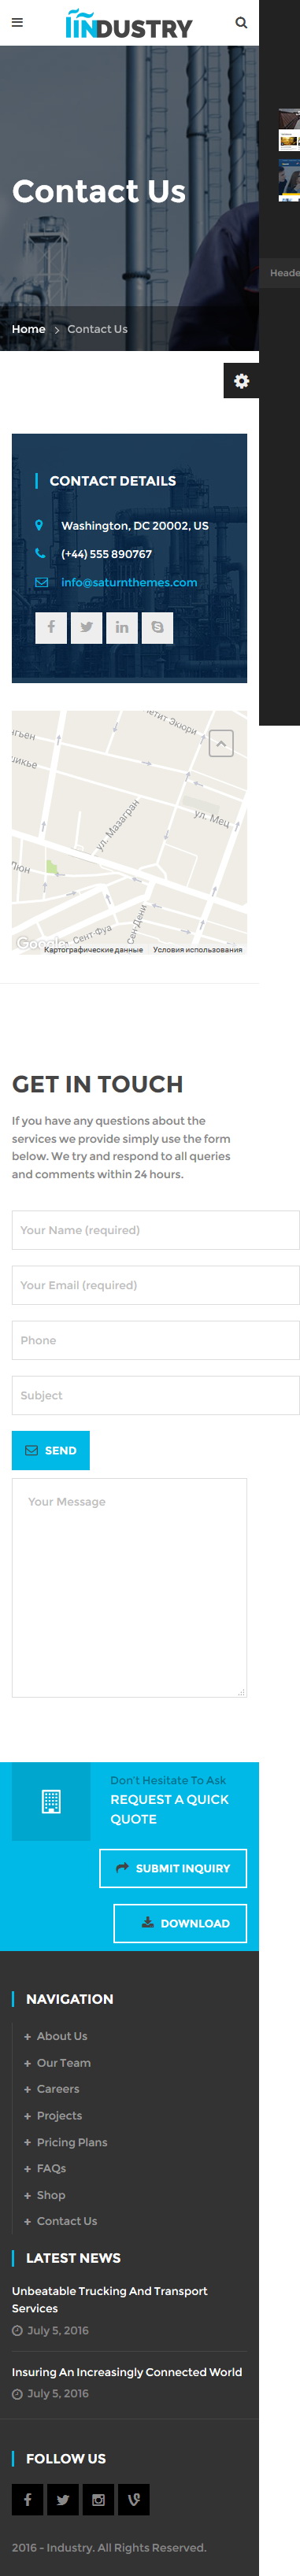Click the info@saturnthemes.com email link
Screen dimensions: 300x2576
[129, 582]
